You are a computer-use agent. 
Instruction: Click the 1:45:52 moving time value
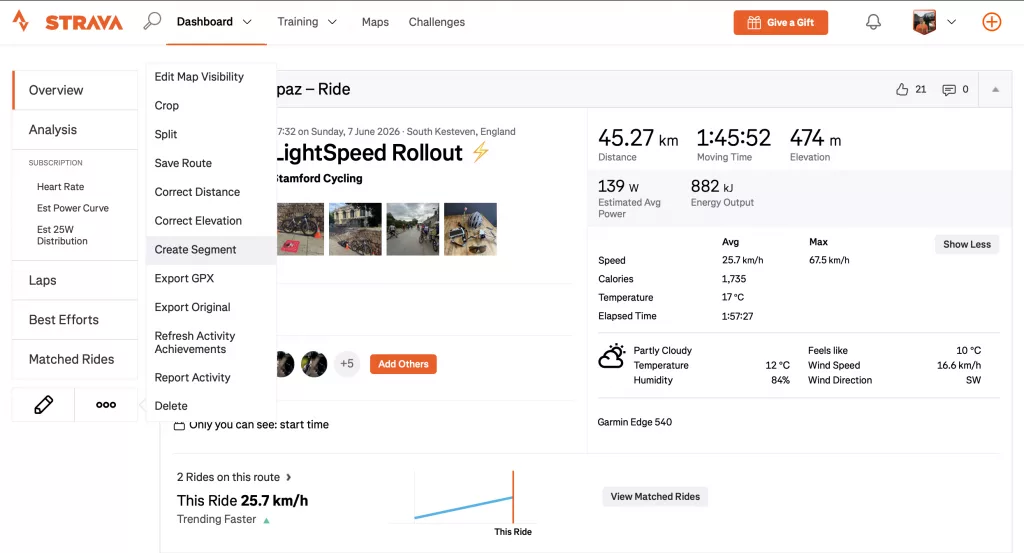(x=733, y=138)
